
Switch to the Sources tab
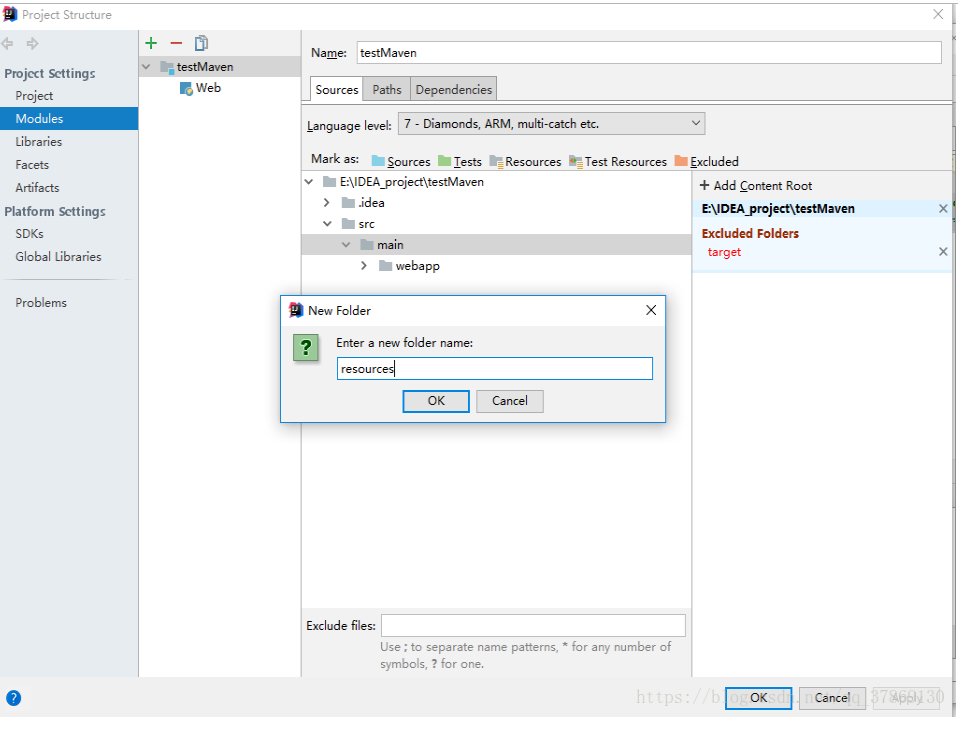click(337, 89)
